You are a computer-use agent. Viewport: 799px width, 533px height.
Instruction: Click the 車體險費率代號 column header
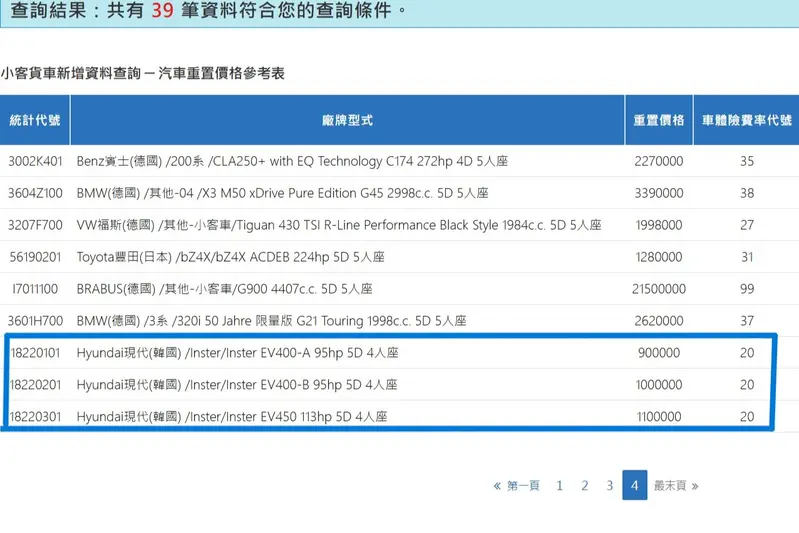pyautogui.click(x=746, y=120)
